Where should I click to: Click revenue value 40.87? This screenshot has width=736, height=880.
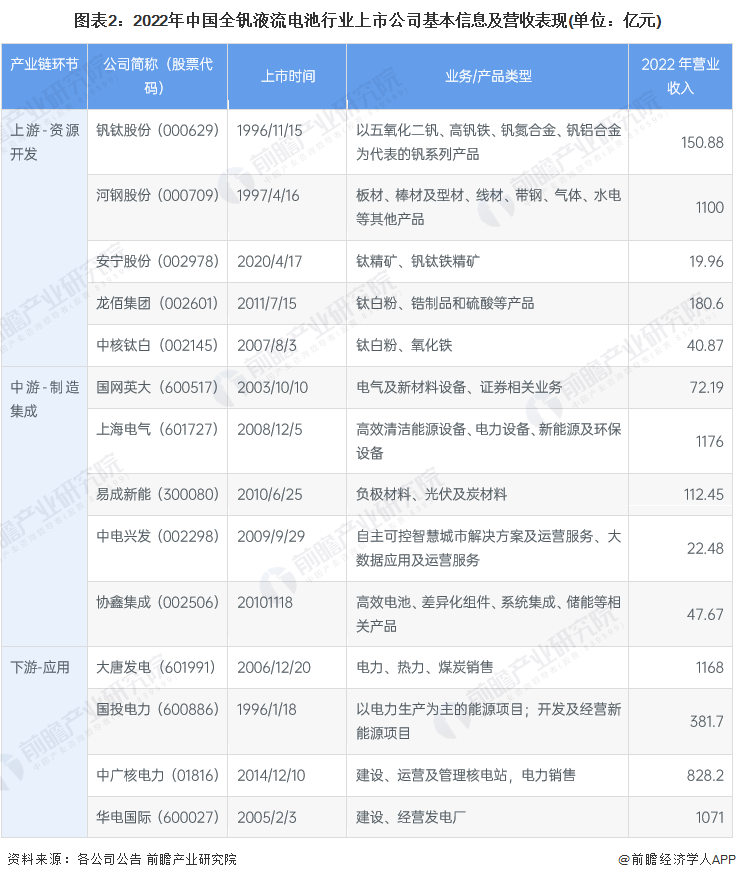point(705,346)
